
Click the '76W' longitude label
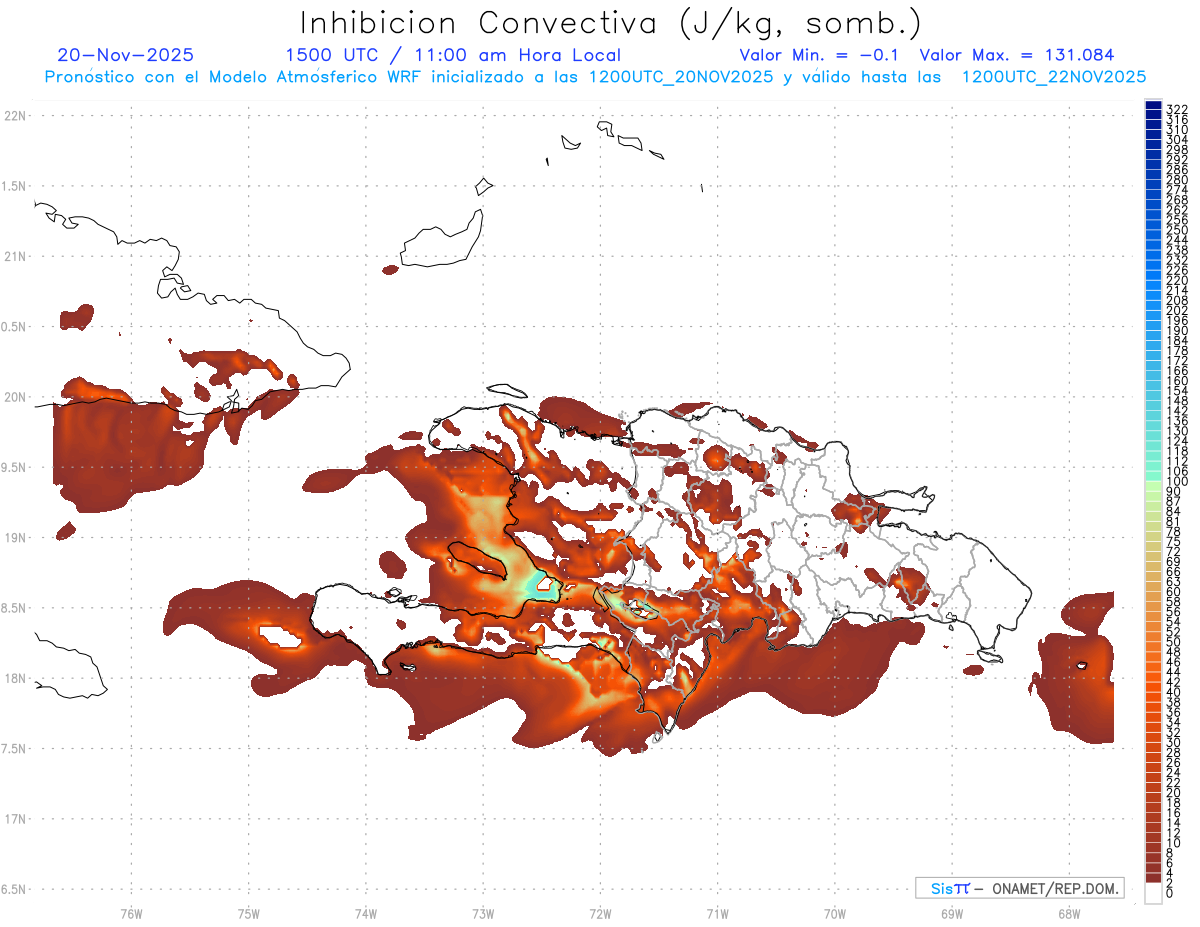tap(131, 913)
